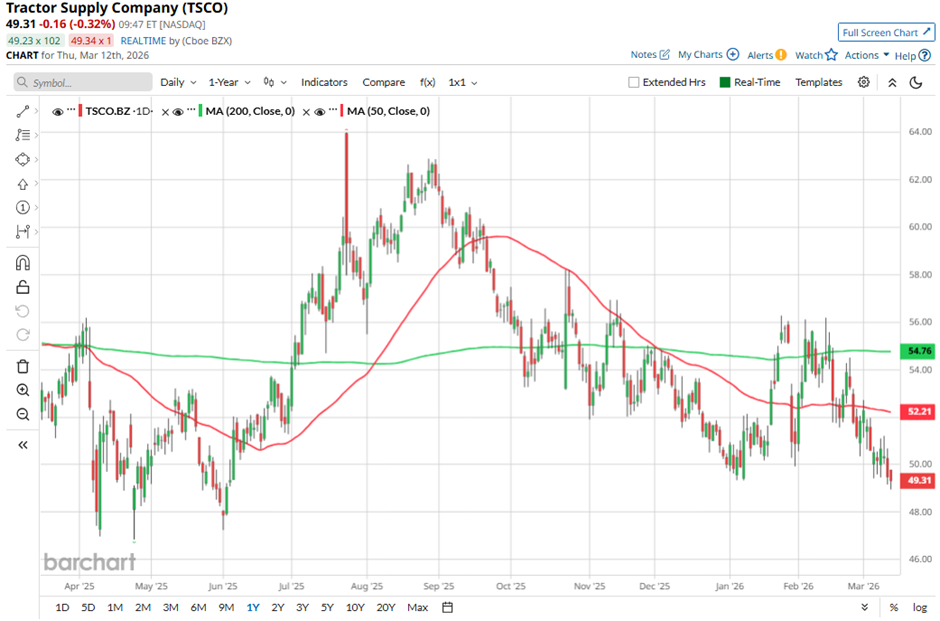Activate the magnet snap tool

[x=22, y=263]
